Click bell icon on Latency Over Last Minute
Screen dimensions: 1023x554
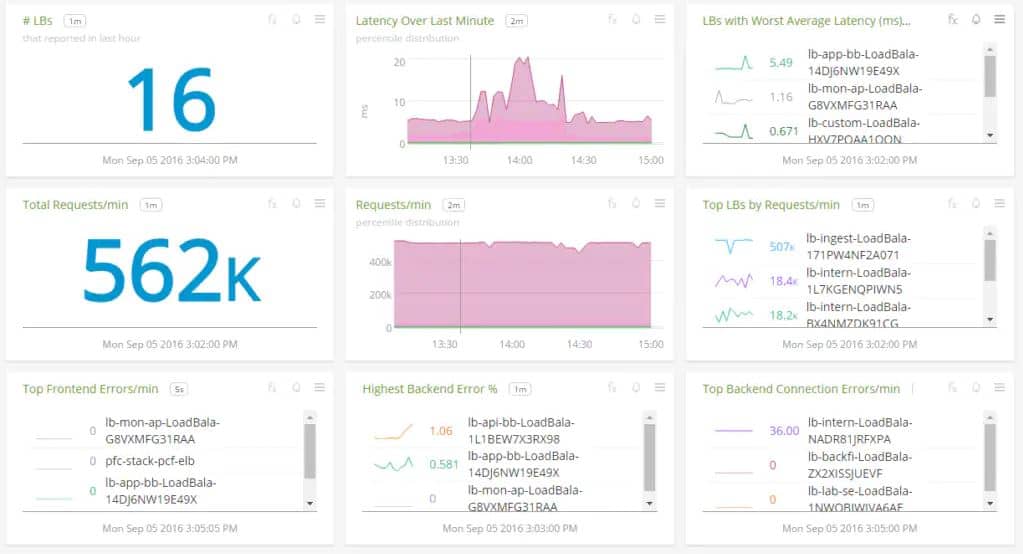pyautogui.click(x=636, y=20)
